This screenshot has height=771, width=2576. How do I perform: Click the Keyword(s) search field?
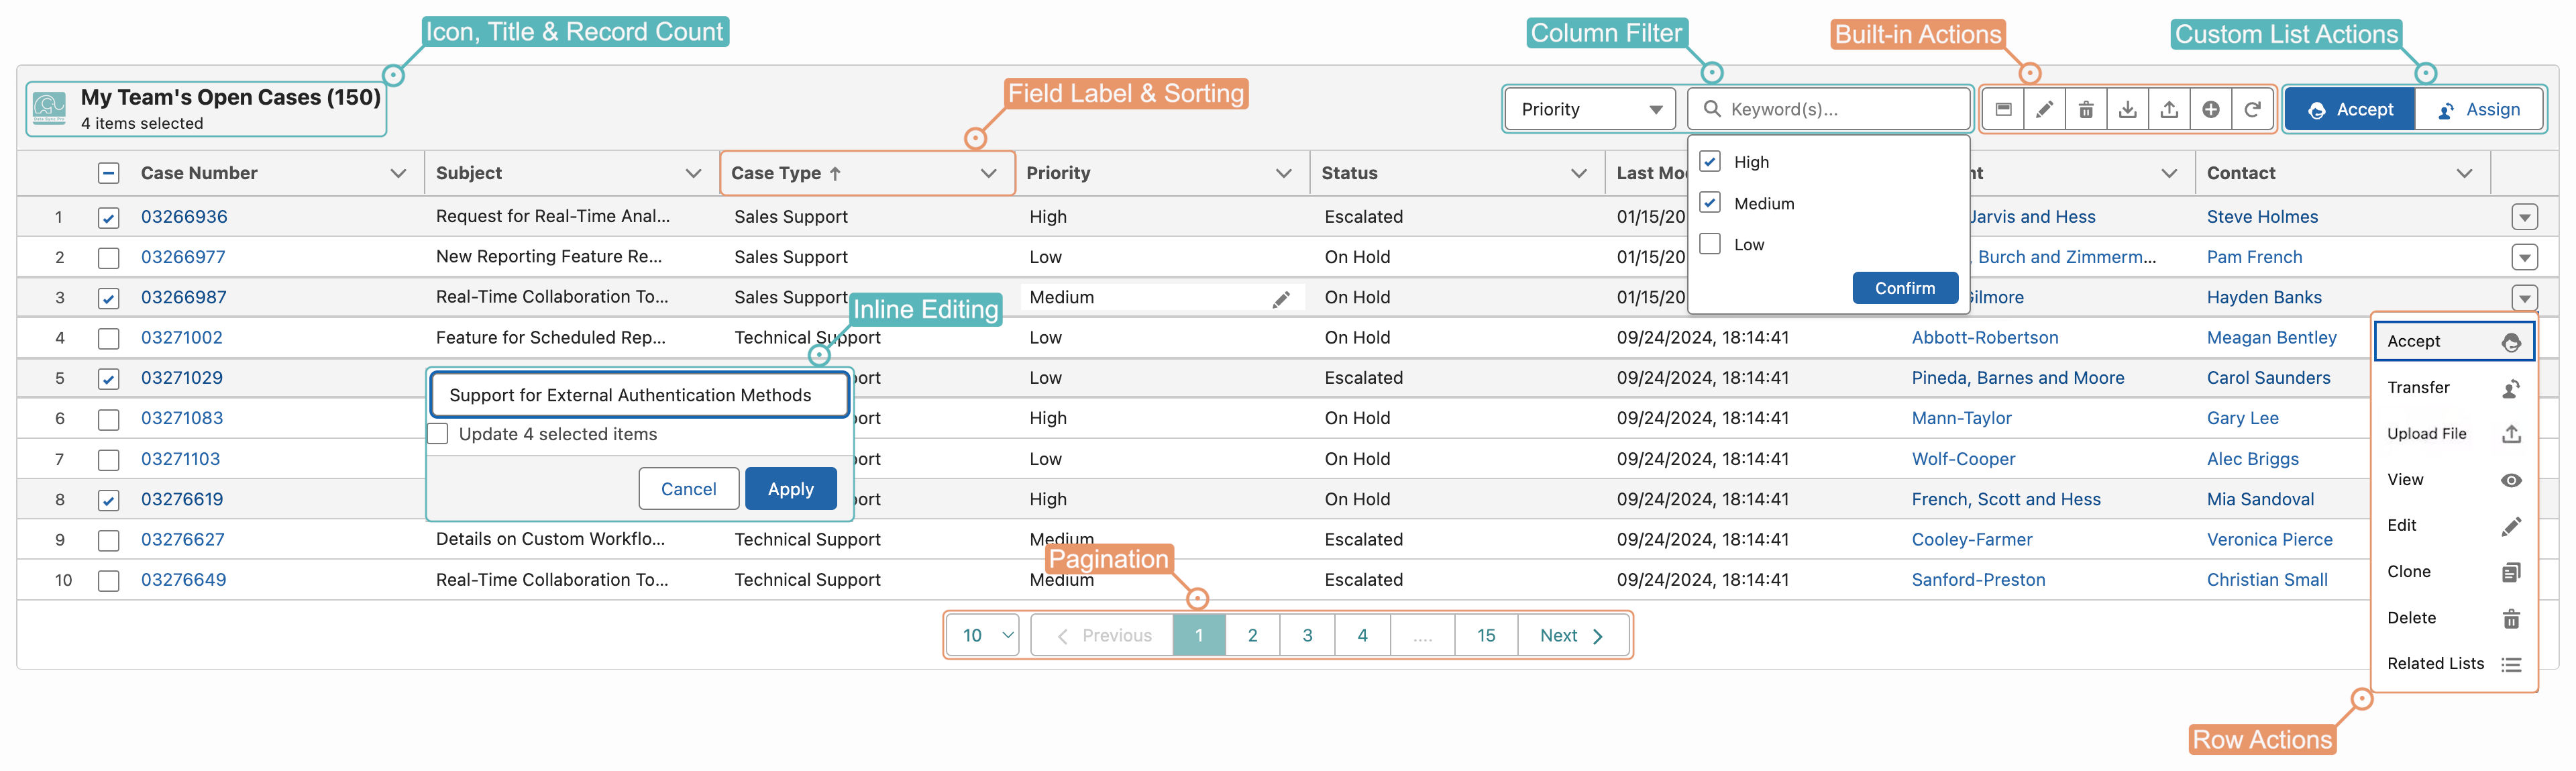point(1830,110)
